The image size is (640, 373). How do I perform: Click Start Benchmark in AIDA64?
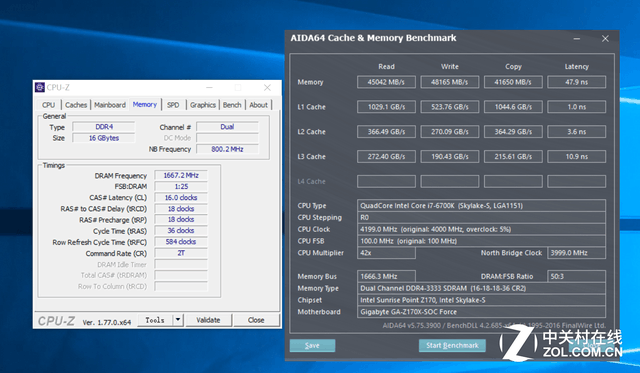tap(452, 346)
